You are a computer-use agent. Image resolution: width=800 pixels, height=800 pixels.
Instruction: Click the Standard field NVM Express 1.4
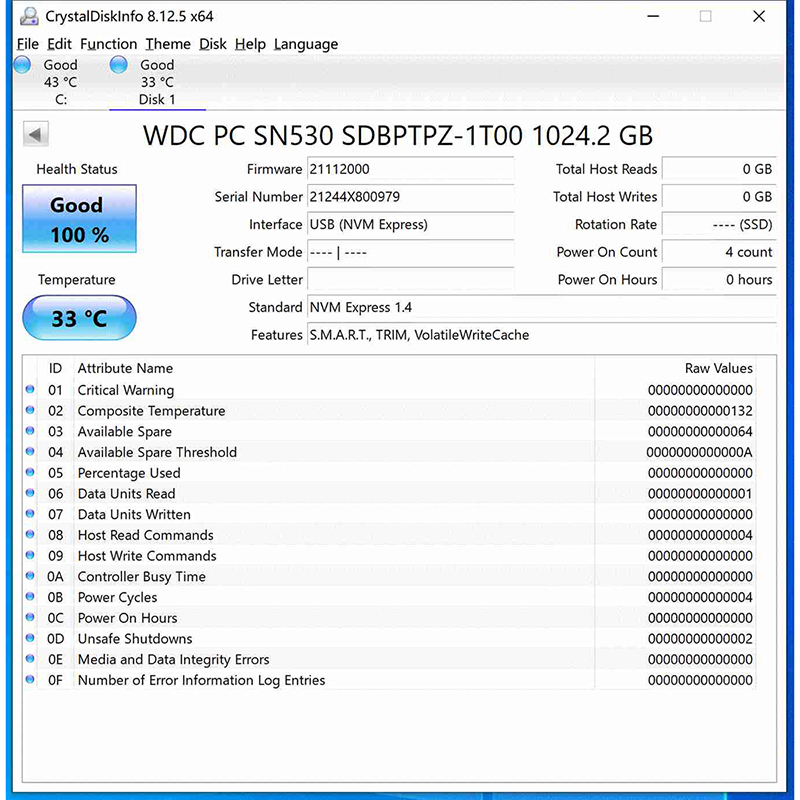tap(542, 307)
